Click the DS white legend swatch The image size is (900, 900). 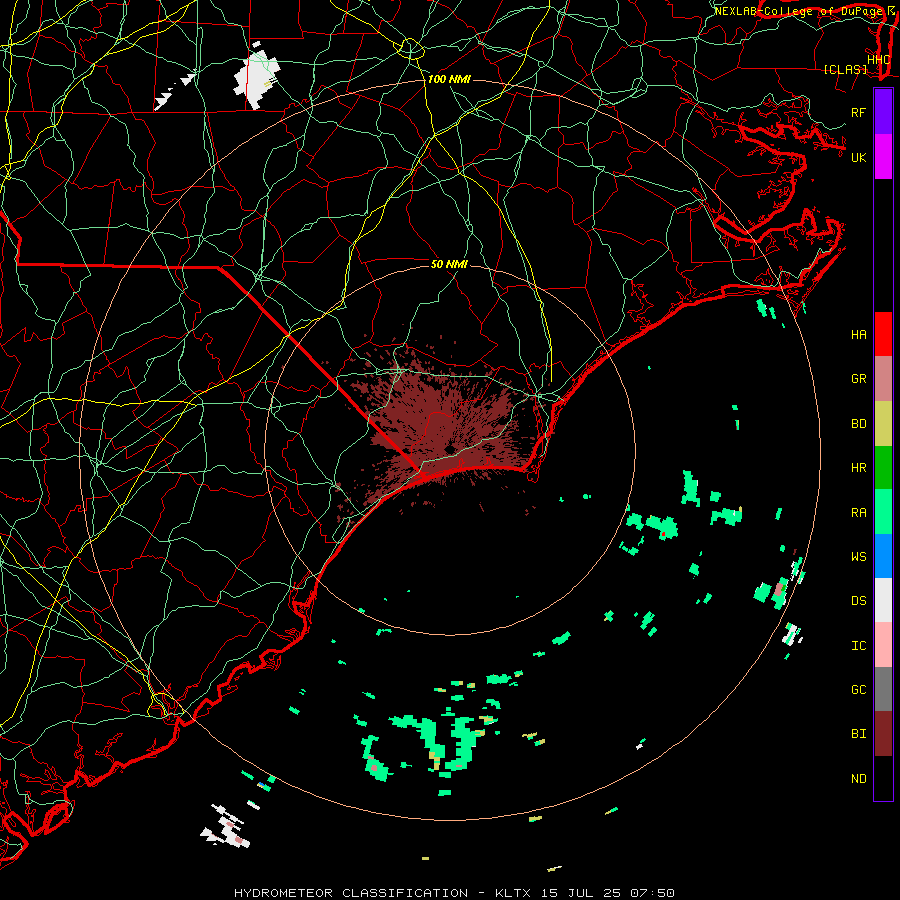coord(883,600)
